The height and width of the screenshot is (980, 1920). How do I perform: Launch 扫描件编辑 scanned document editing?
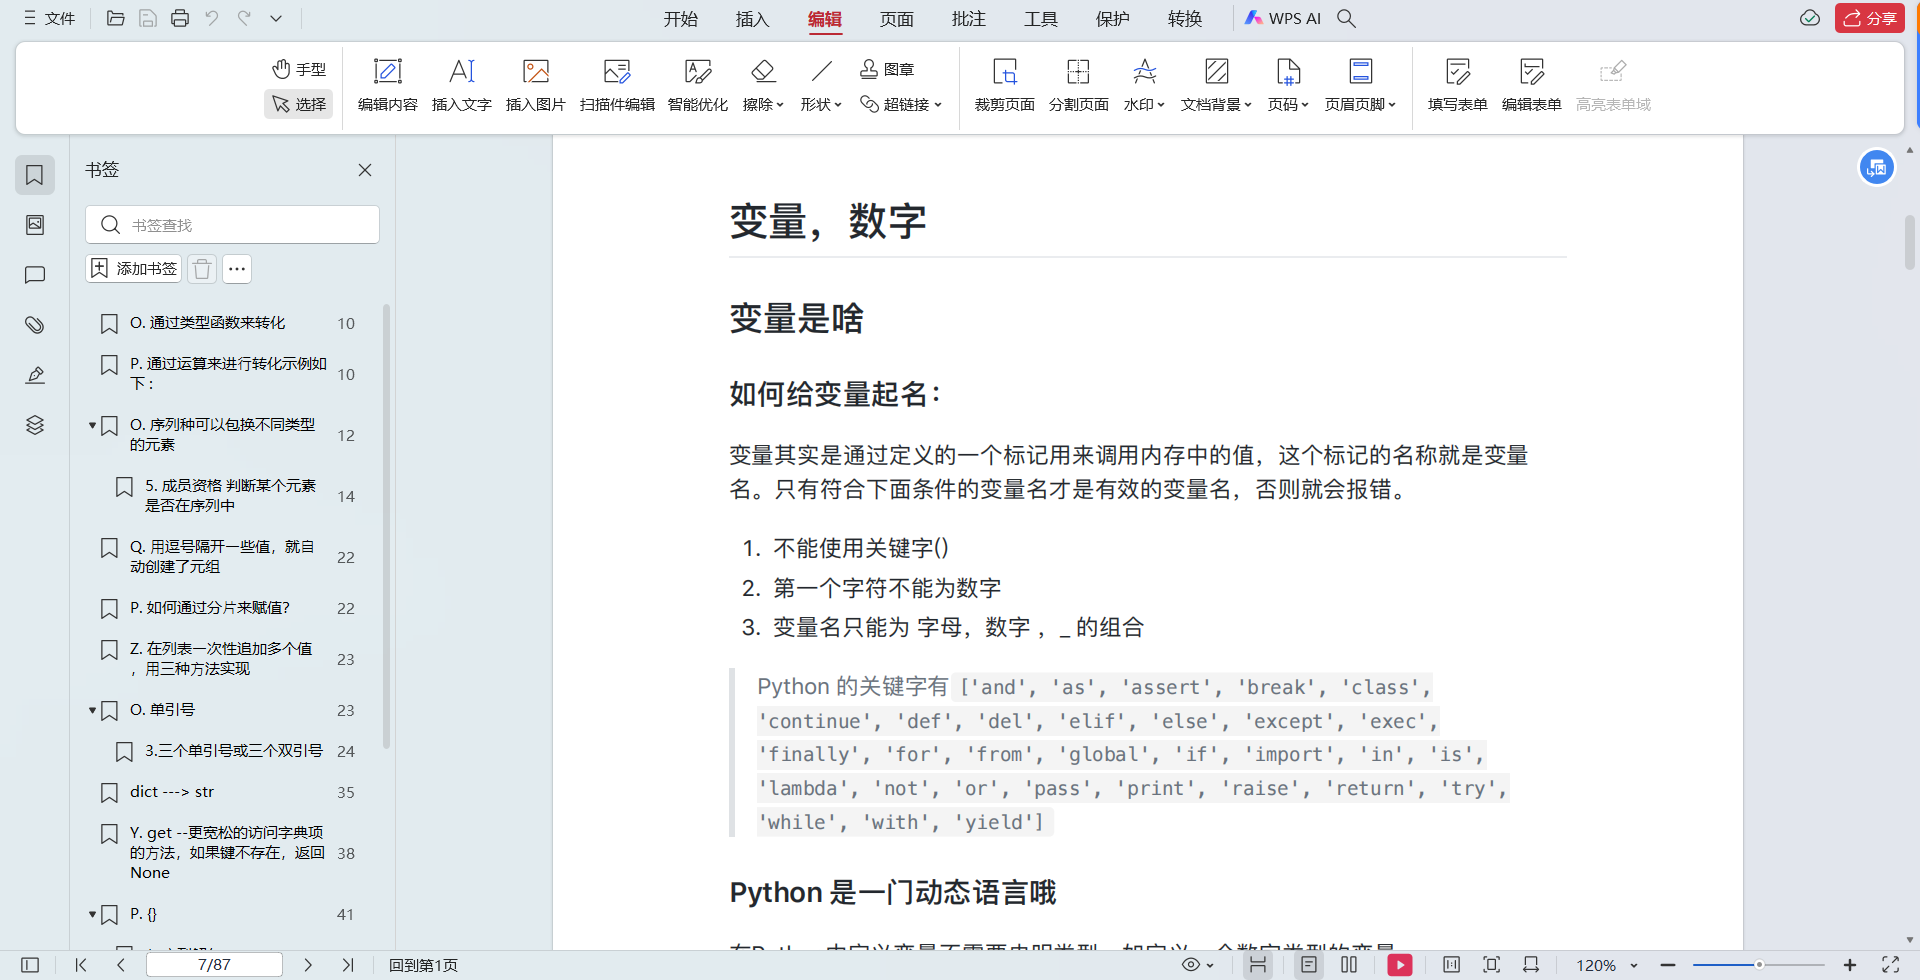pos(617,84)
